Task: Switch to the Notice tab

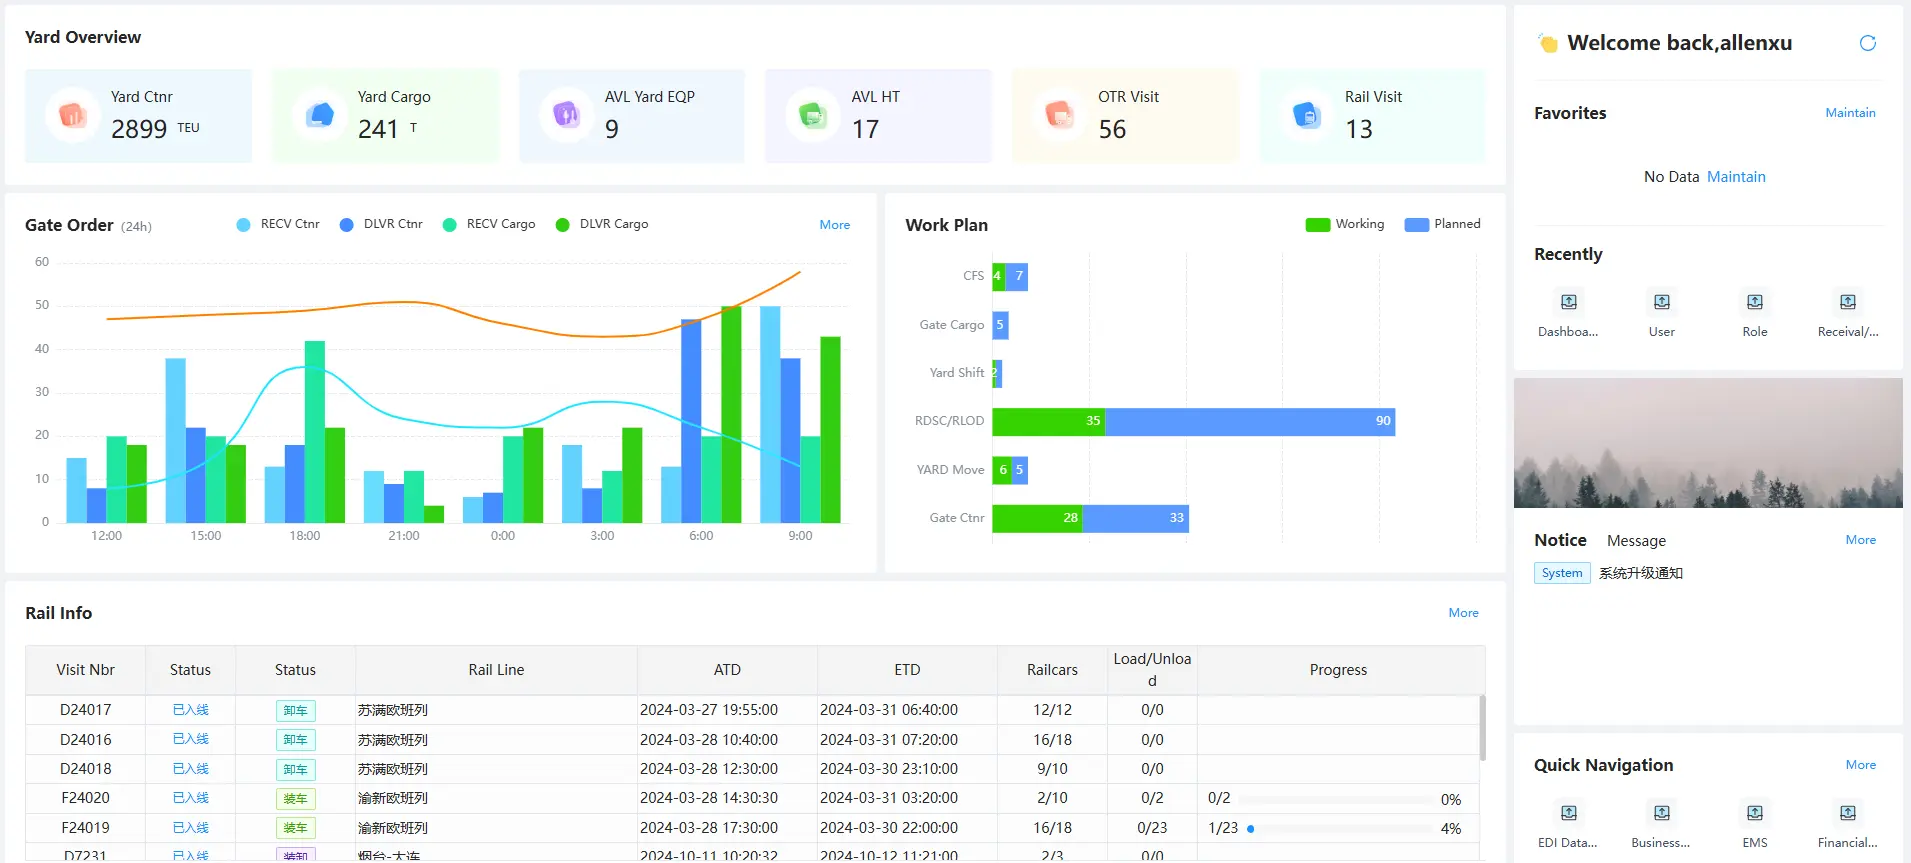Action: click(1560, 540)
